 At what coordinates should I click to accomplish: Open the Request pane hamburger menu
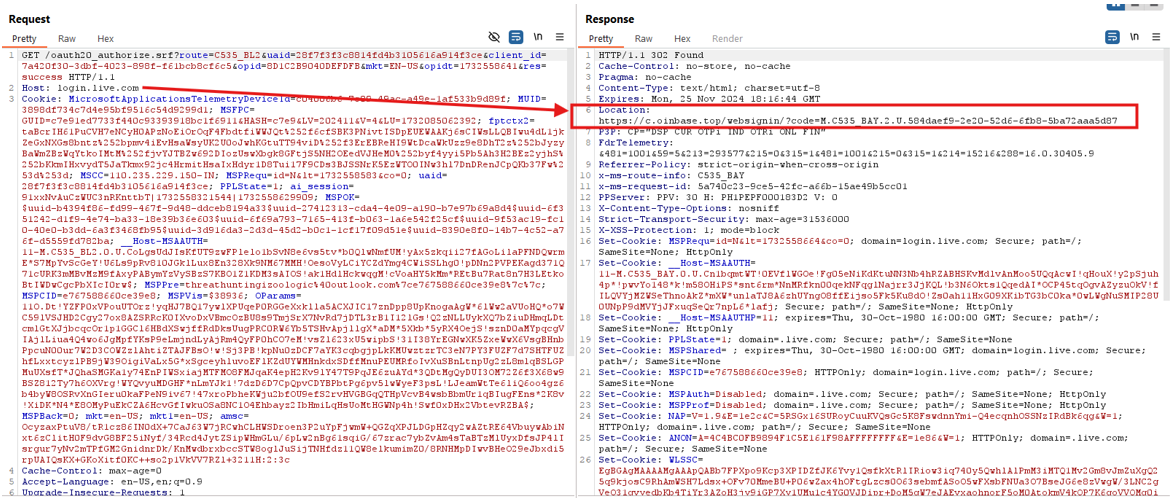click(561, 38)
